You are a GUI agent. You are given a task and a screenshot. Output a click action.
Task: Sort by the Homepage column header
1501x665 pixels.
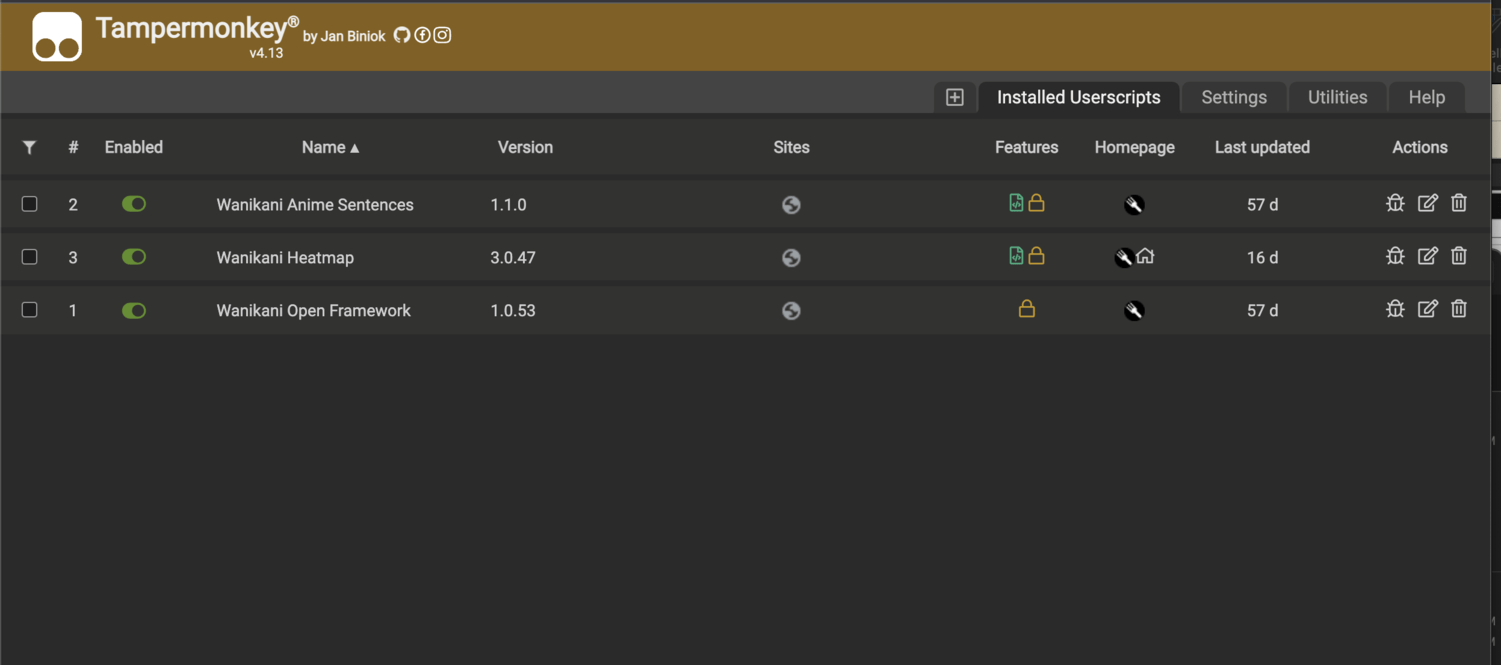(x=1134, y=147)
